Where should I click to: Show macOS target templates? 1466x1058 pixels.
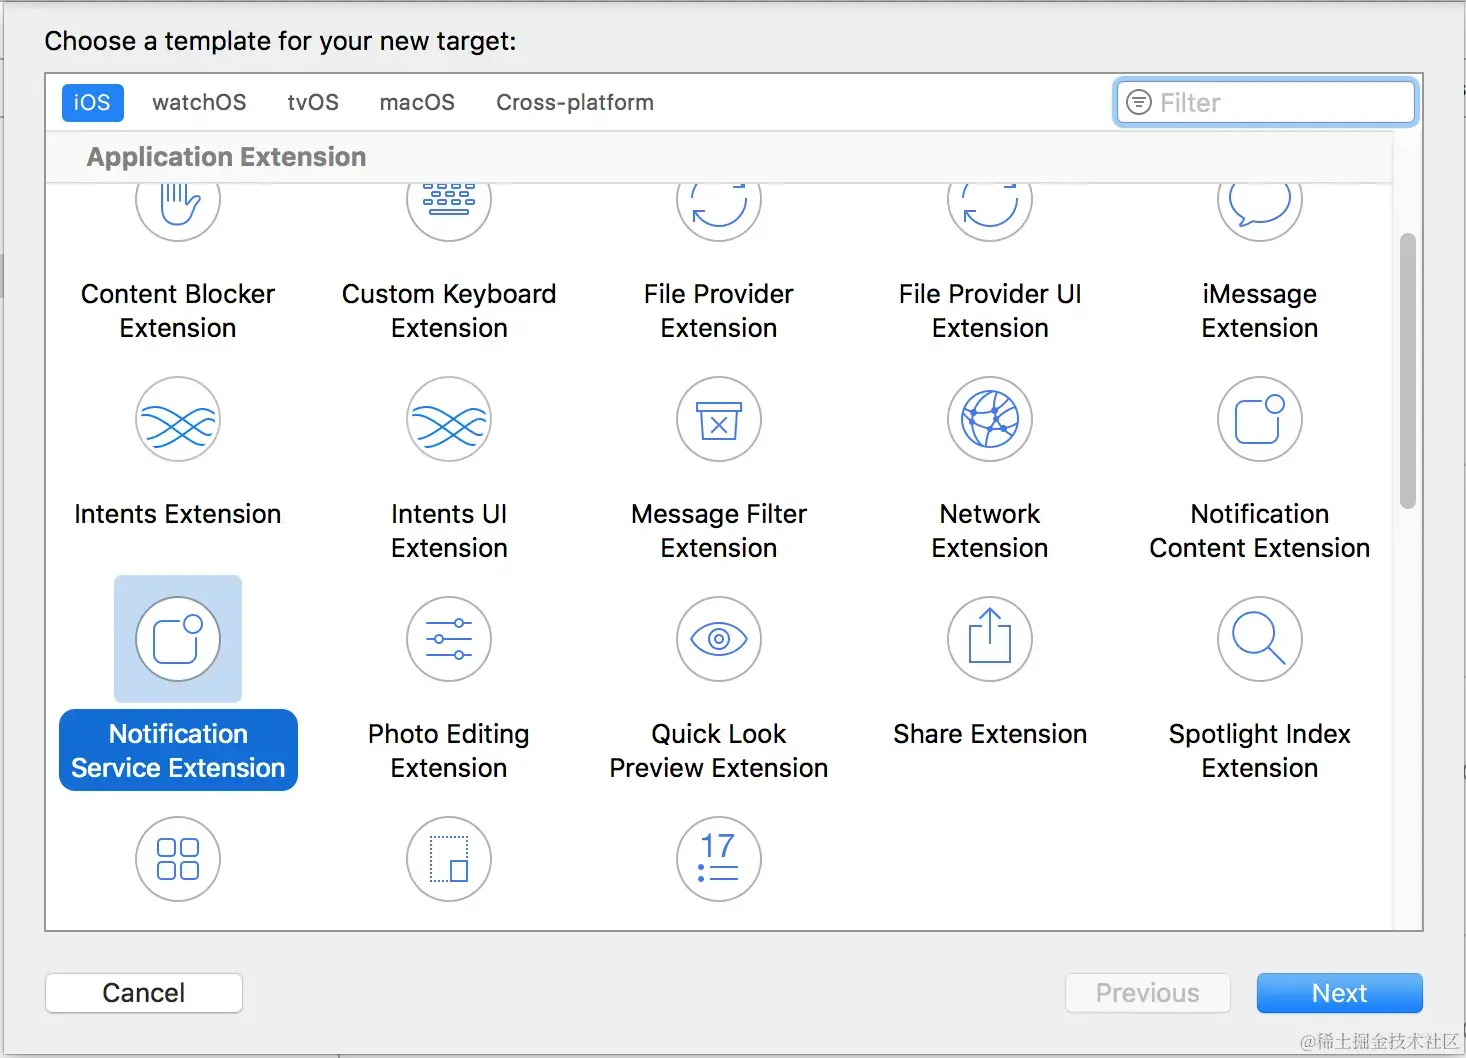[417, 102]
